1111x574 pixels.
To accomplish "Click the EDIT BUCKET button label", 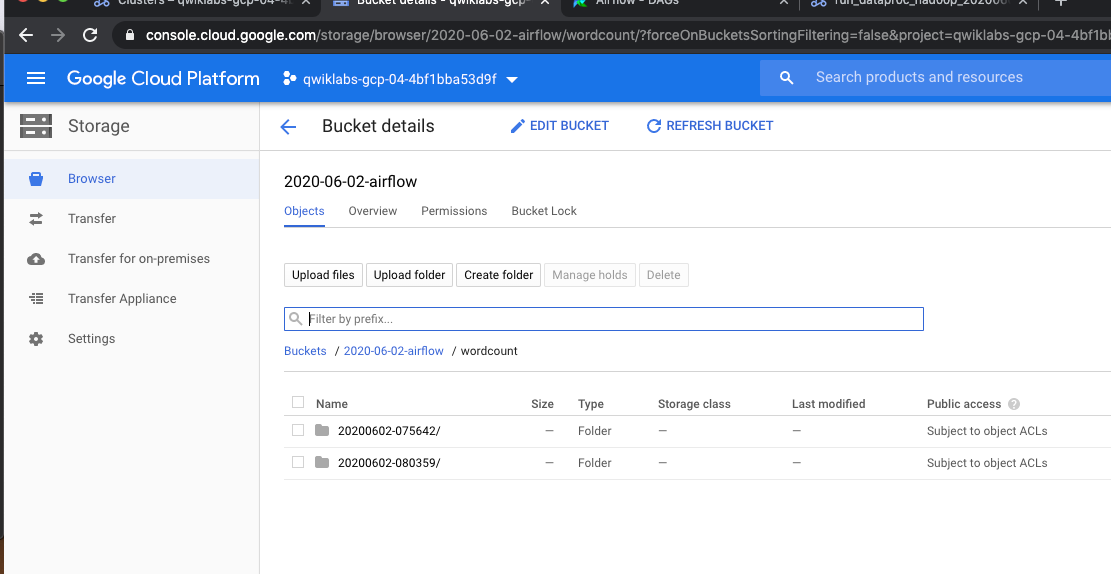I will (x=569, y=125).
